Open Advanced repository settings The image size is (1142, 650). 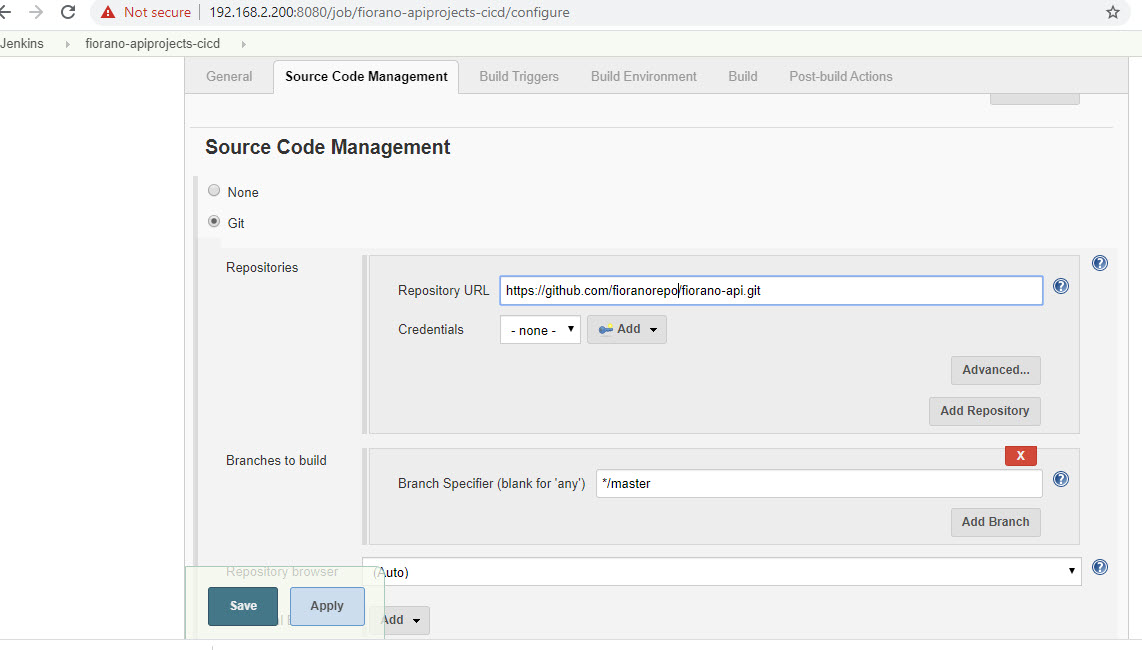996,370
